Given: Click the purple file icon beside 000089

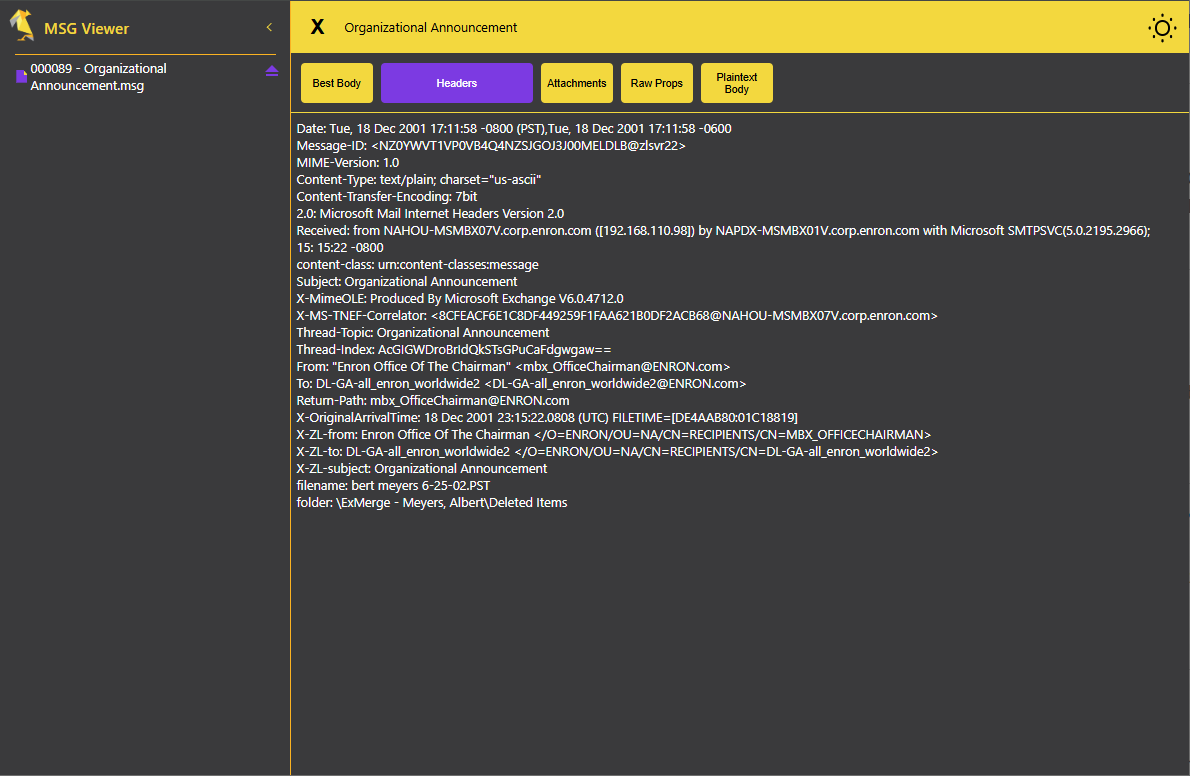Looking at the screenshot, I should coord(21,77).
